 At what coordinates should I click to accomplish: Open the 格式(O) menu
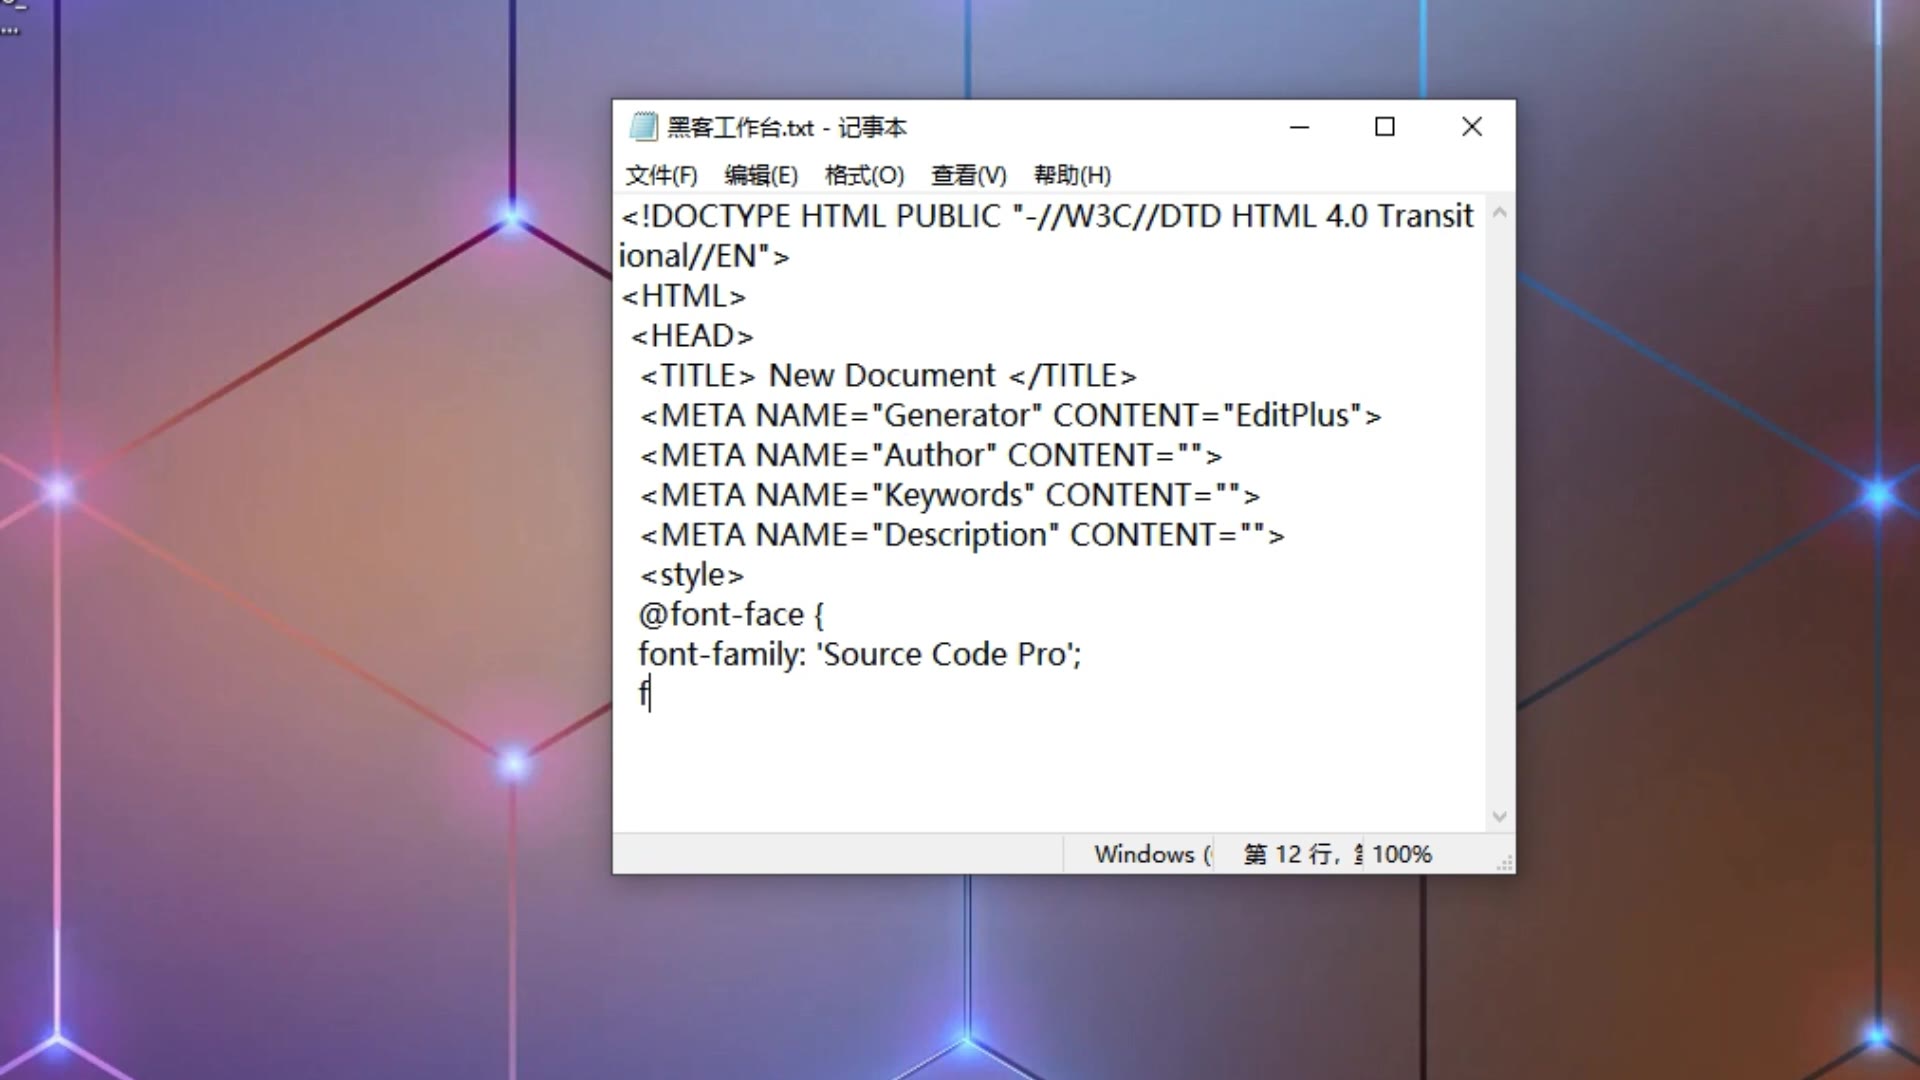864,176
